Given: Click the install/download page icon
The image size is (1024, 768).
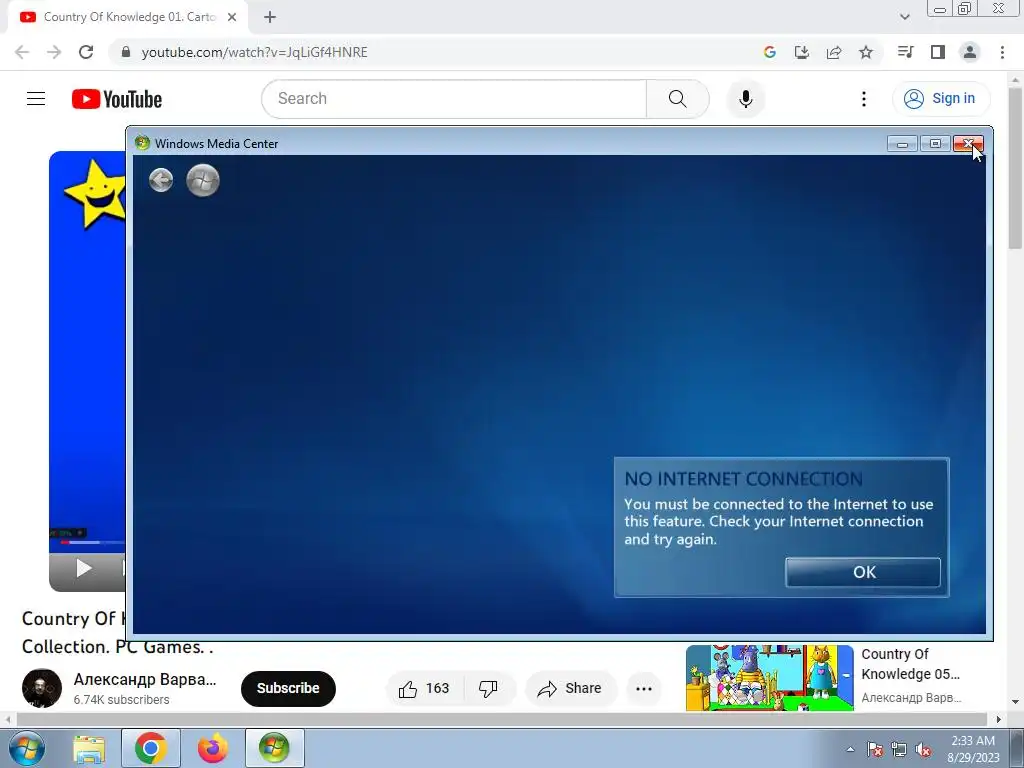Looking at the screenshot, I should 801,52.
